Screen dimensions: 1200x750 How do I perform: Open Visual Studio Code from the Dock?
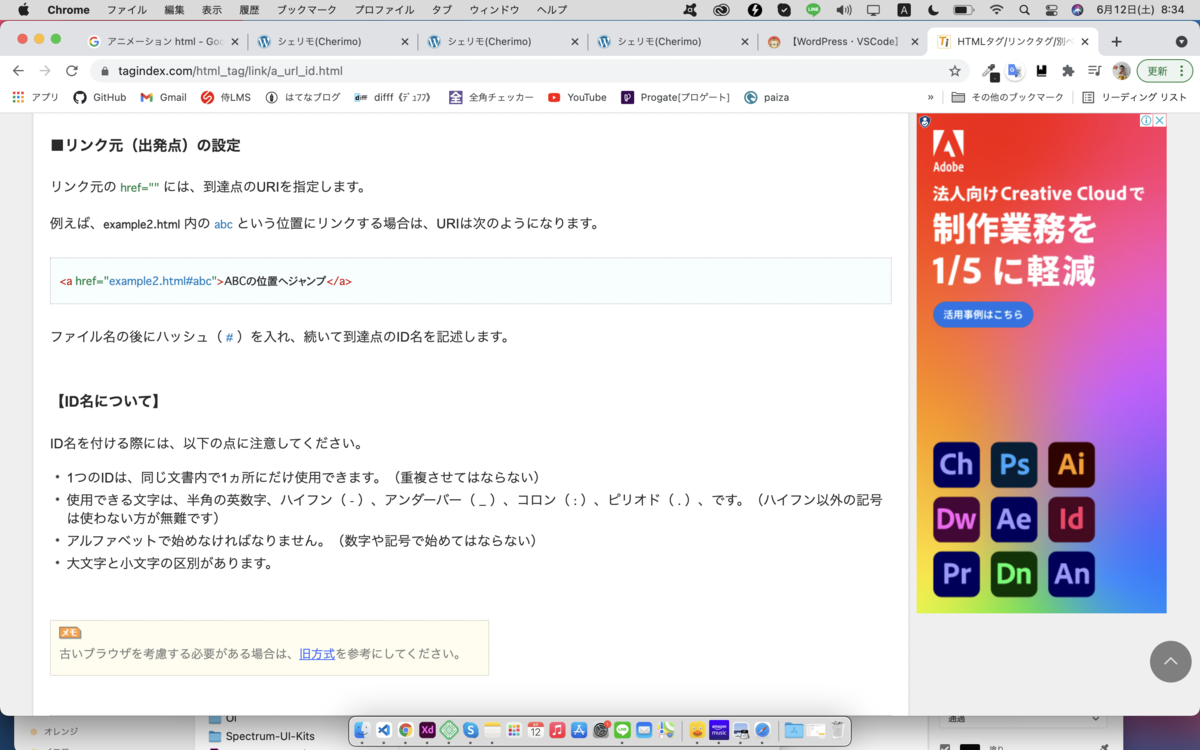(385, 731)
